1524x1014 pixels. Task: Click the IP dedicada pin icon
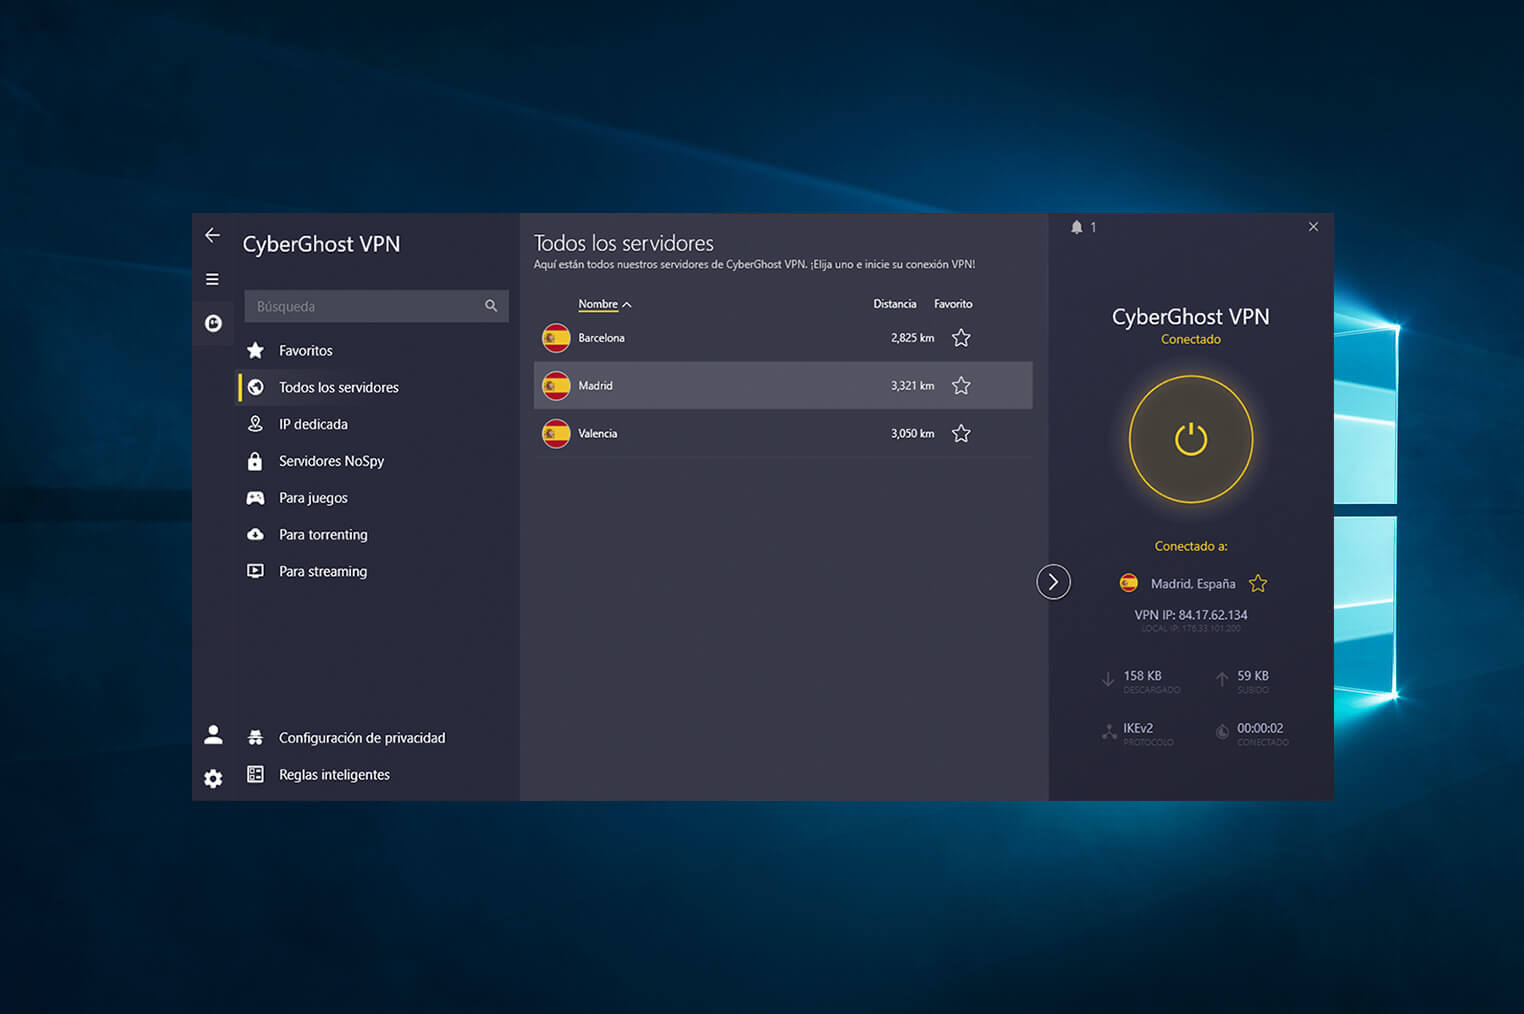point(255,424)
